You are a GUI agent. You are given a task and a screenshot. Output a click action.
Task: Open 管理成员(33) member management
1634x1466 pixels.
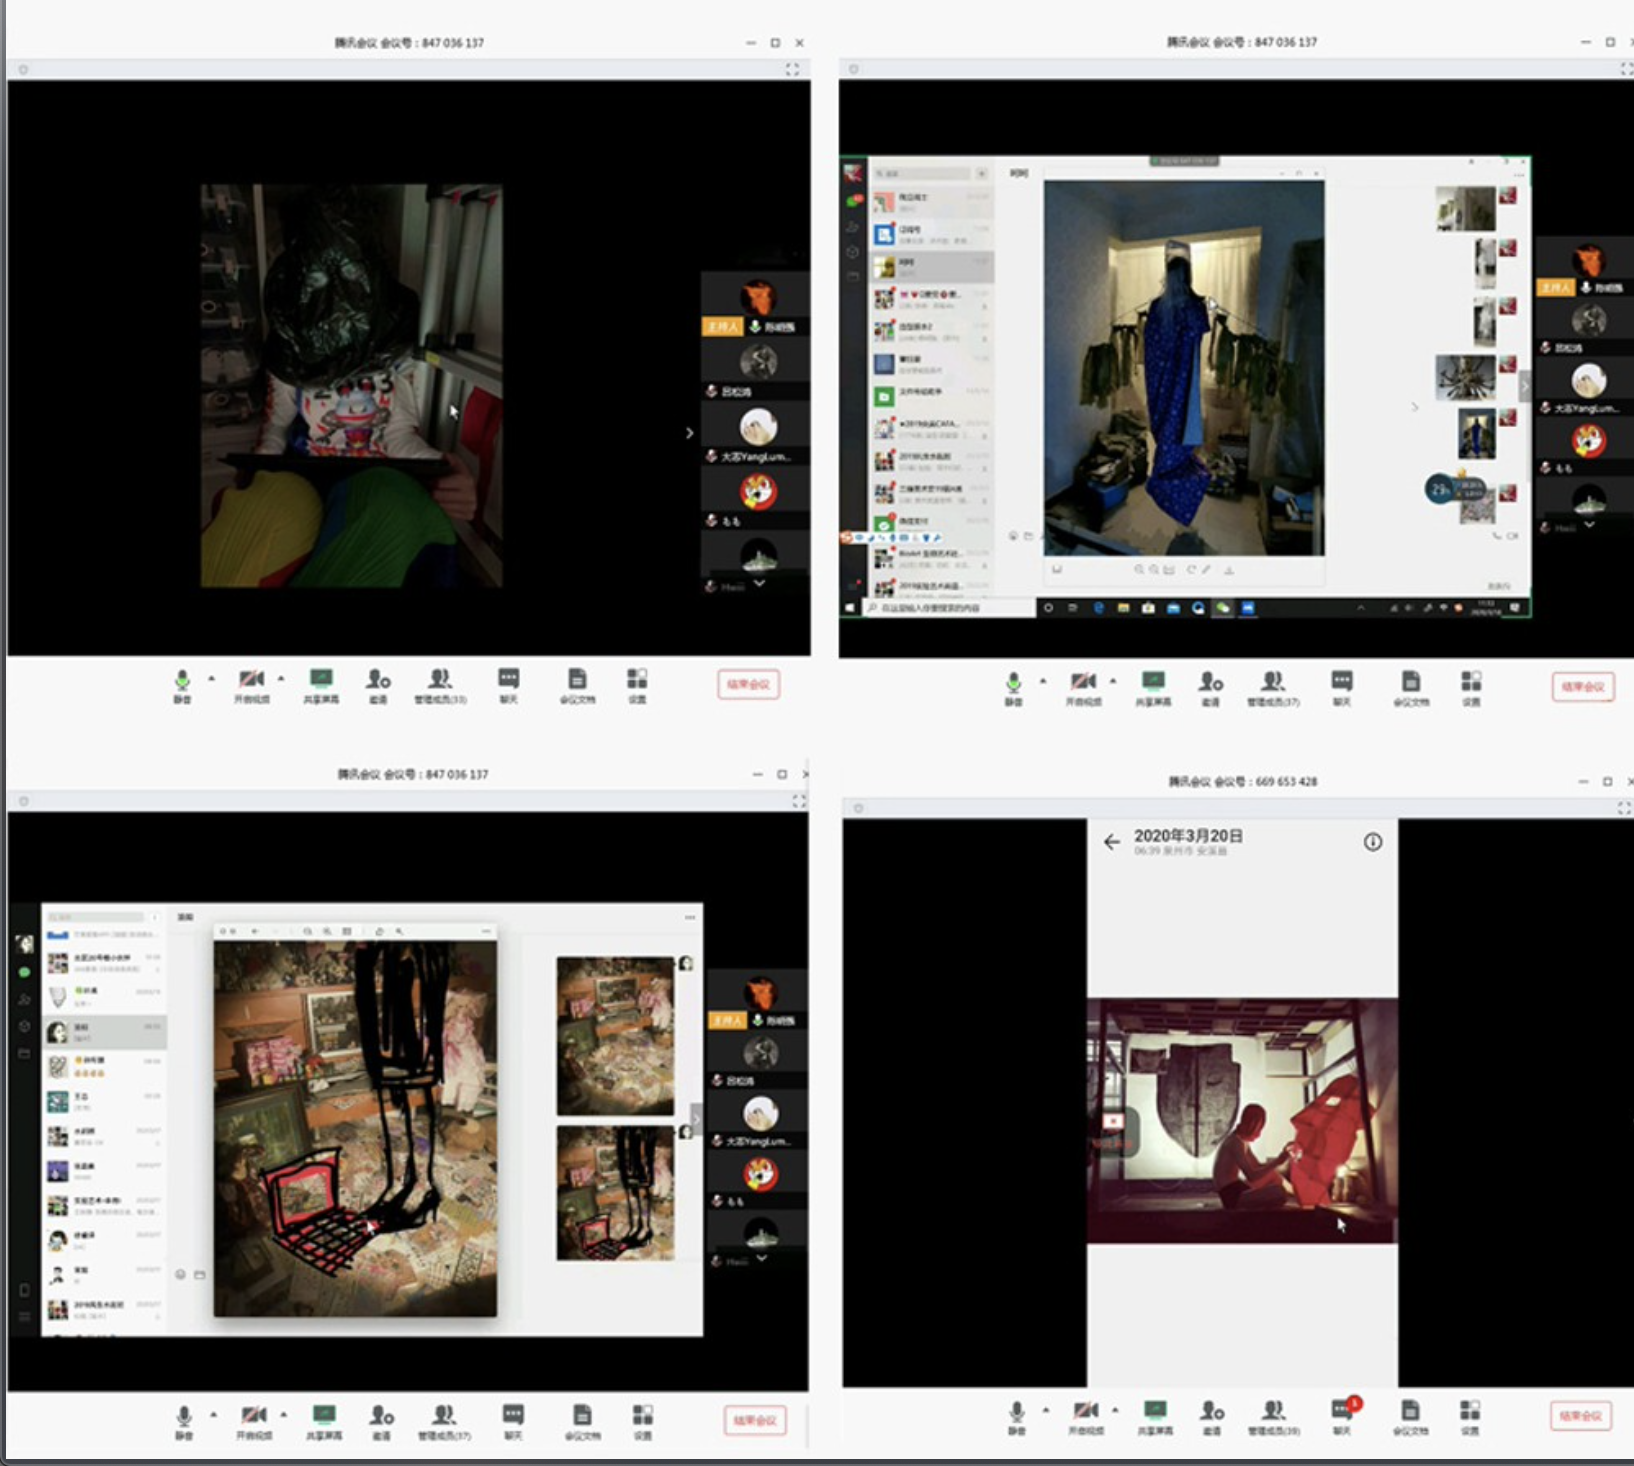440,687
